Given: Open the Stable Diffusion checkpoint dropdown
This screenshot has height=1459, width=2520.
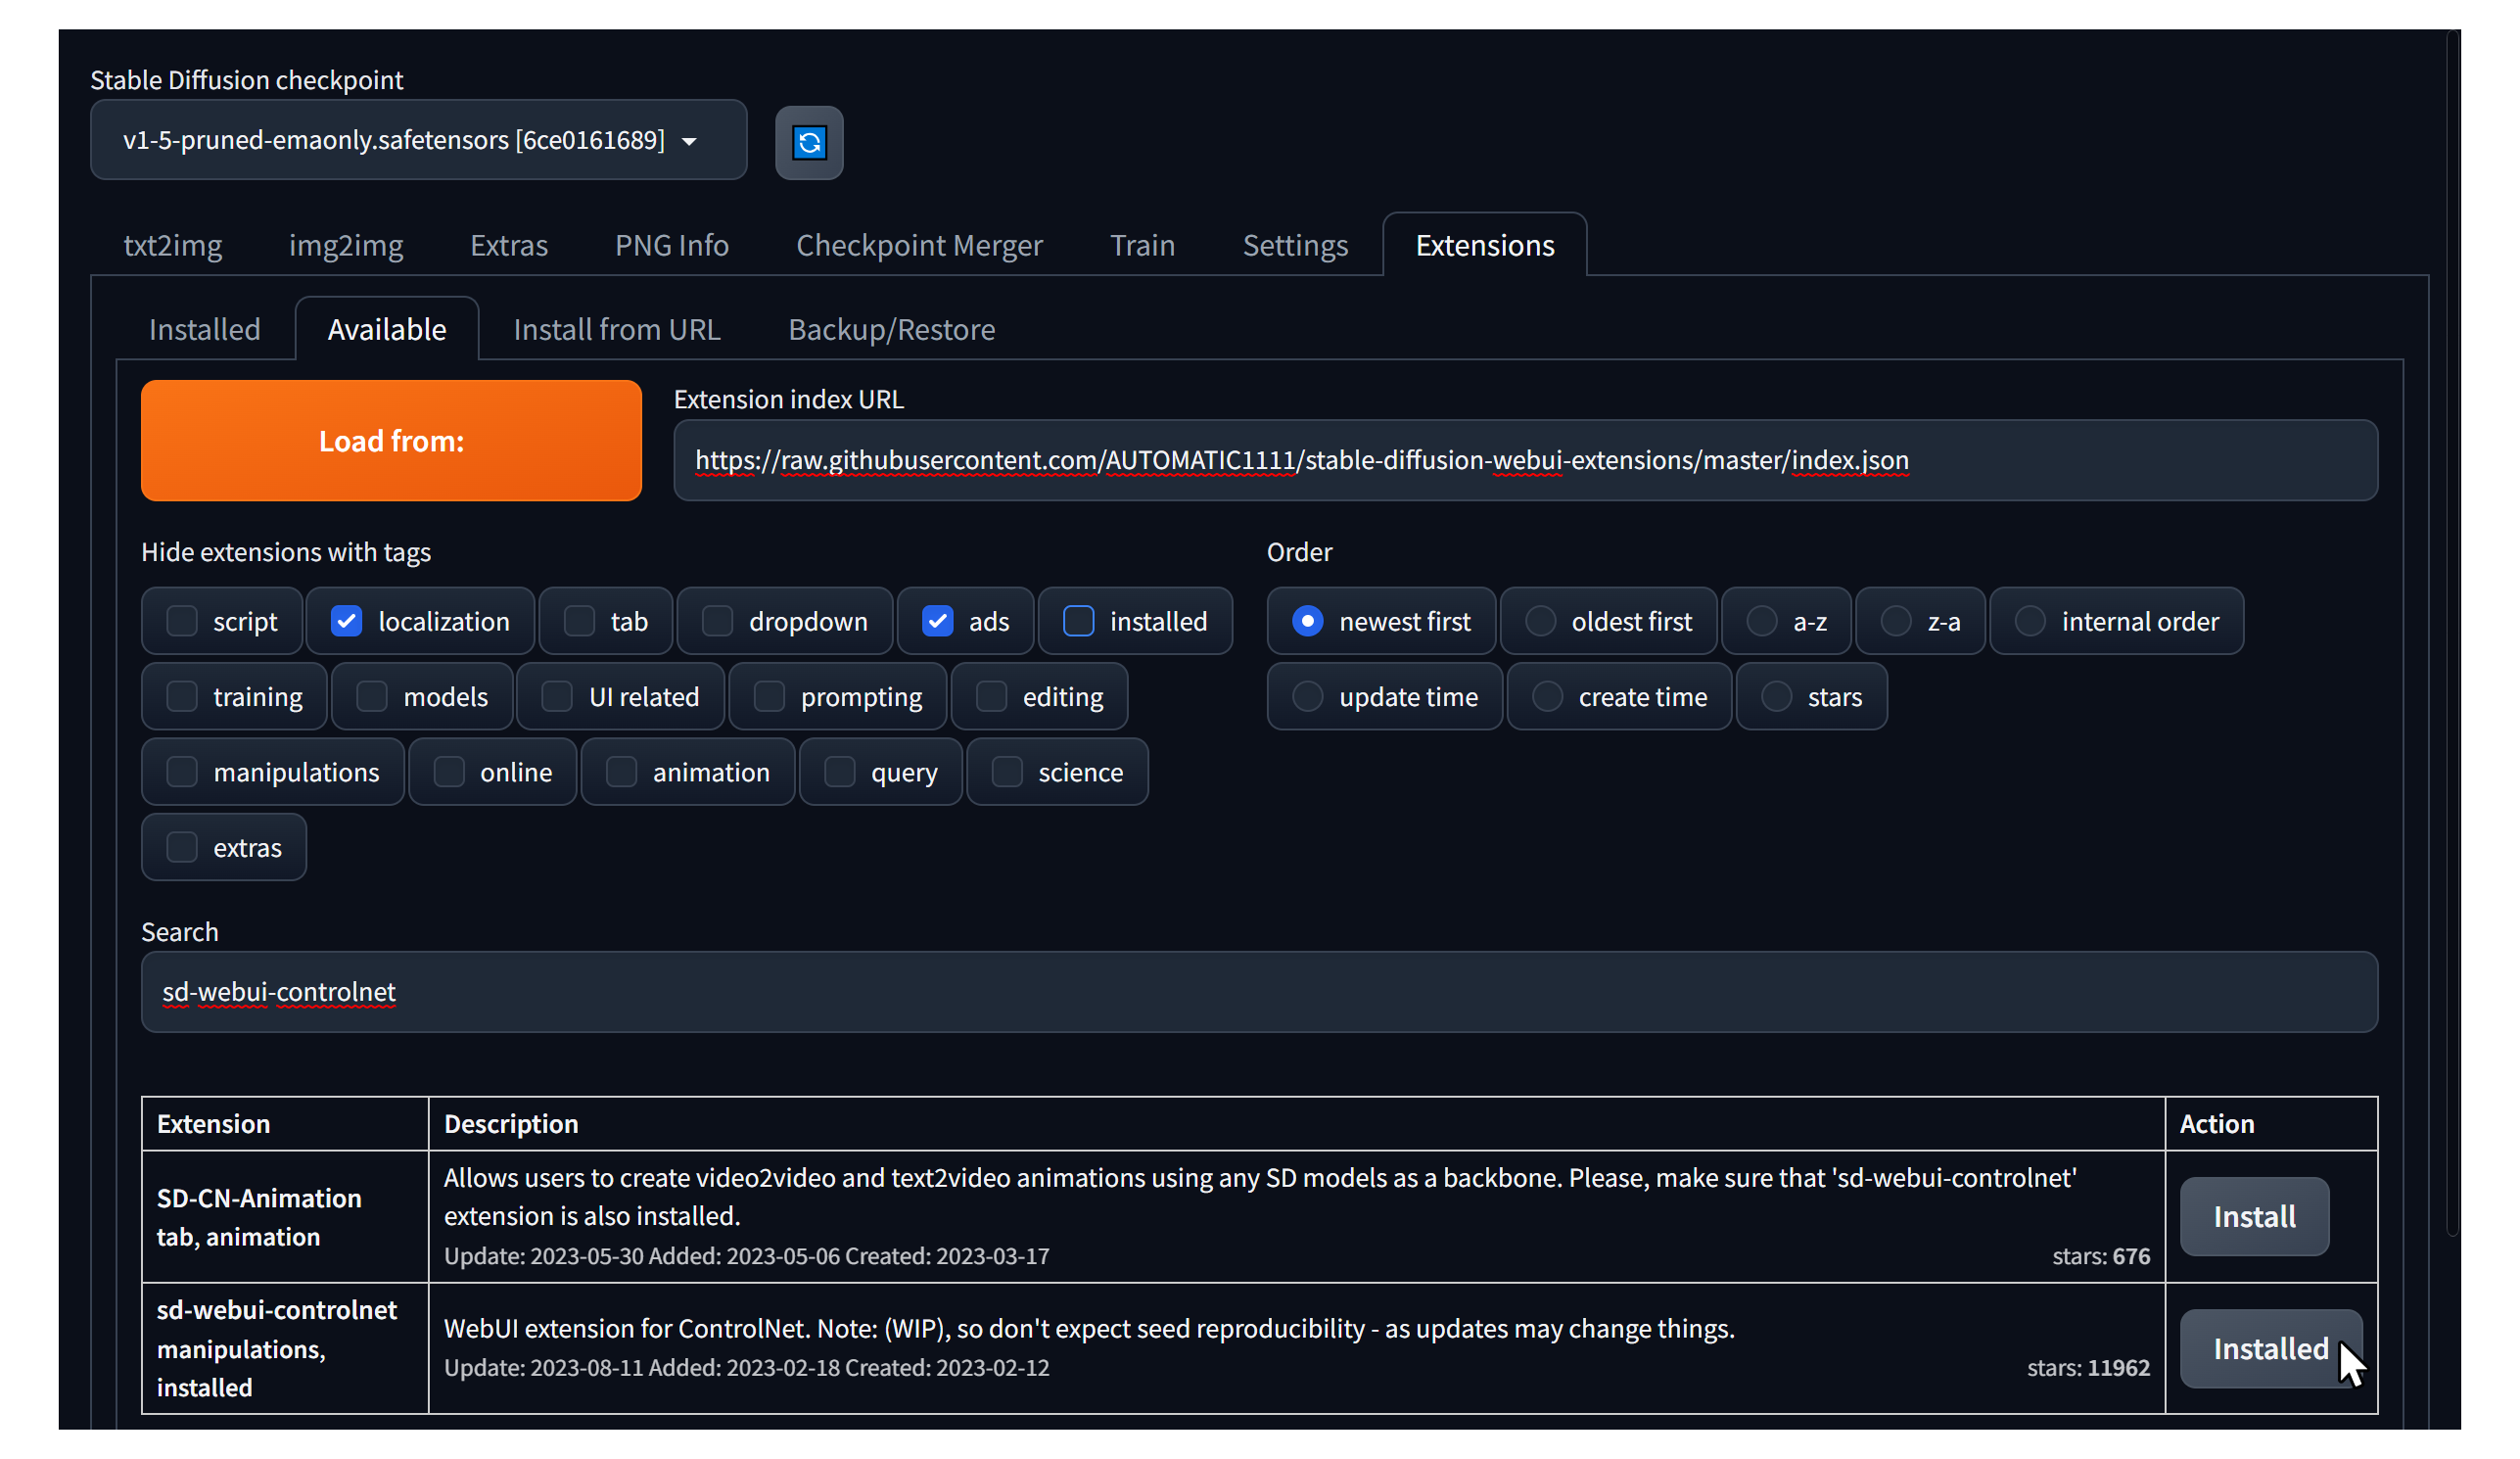Looking at the screenshot, I should [418, 140].
